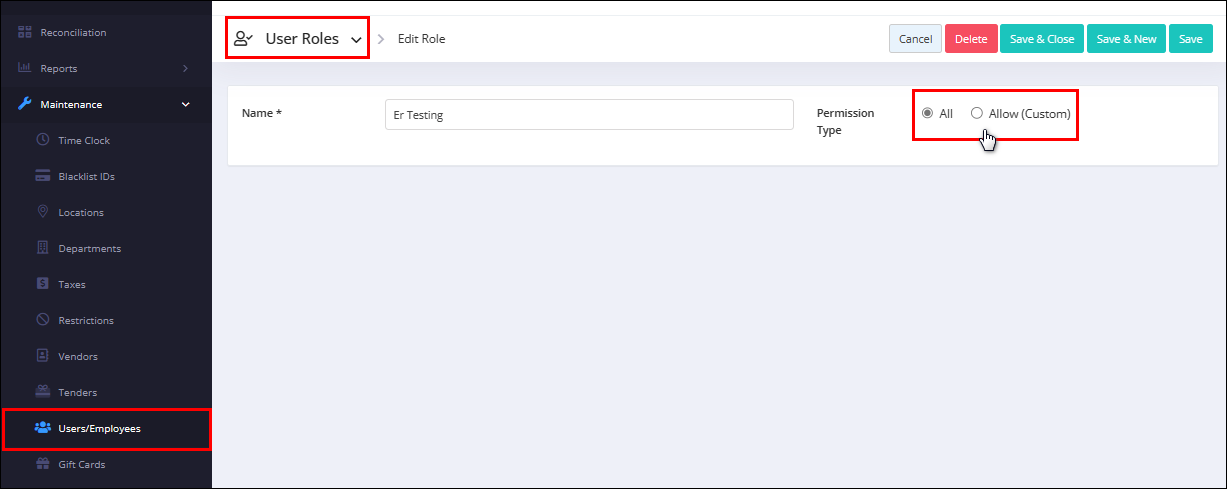Delete the current role

click(x=971, y=39)
